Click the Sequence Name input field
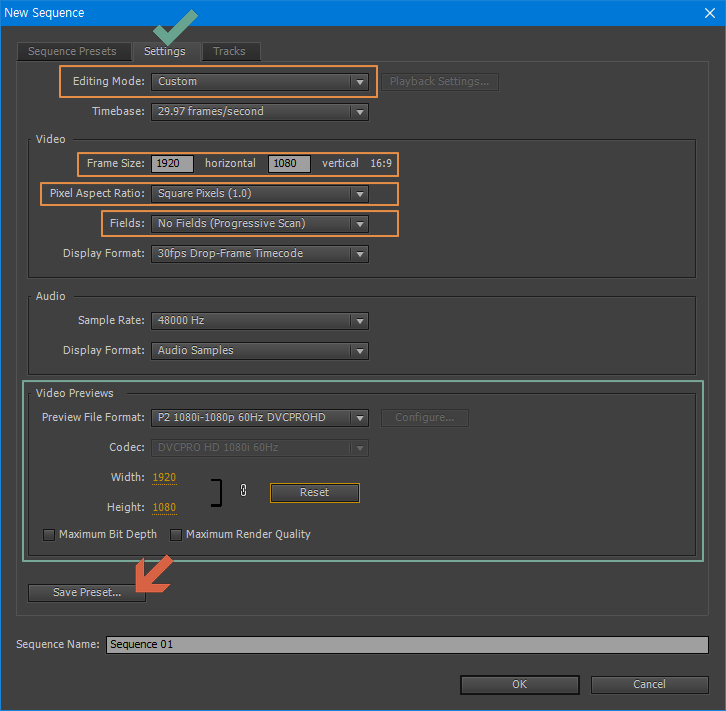726x711 pixels. [x=407, y=645]
